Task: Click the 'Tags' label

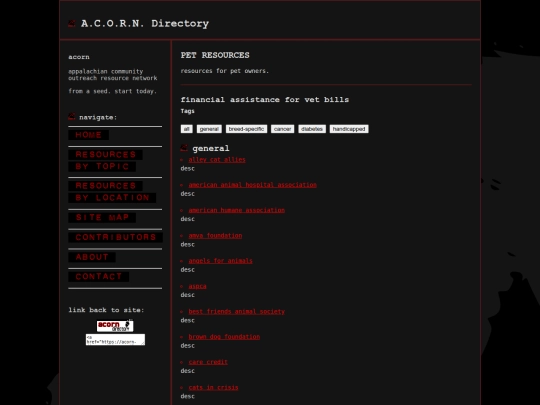Action: pos(188,111)
